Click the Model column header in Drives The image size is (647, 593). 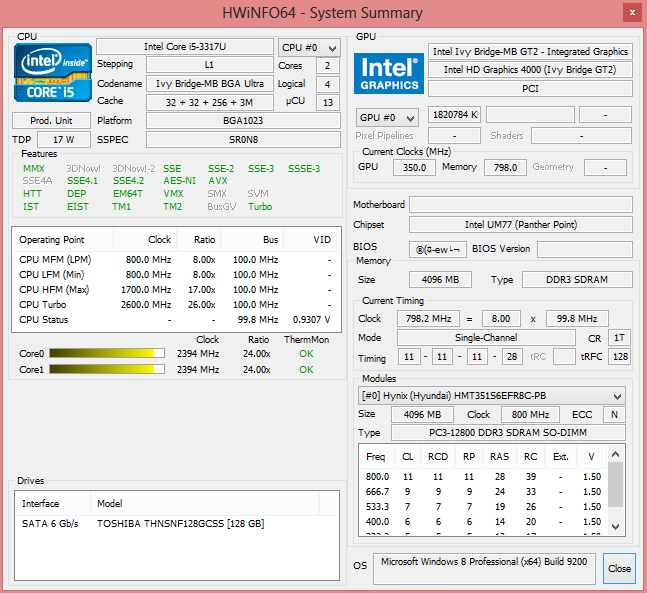click(205, 503)
